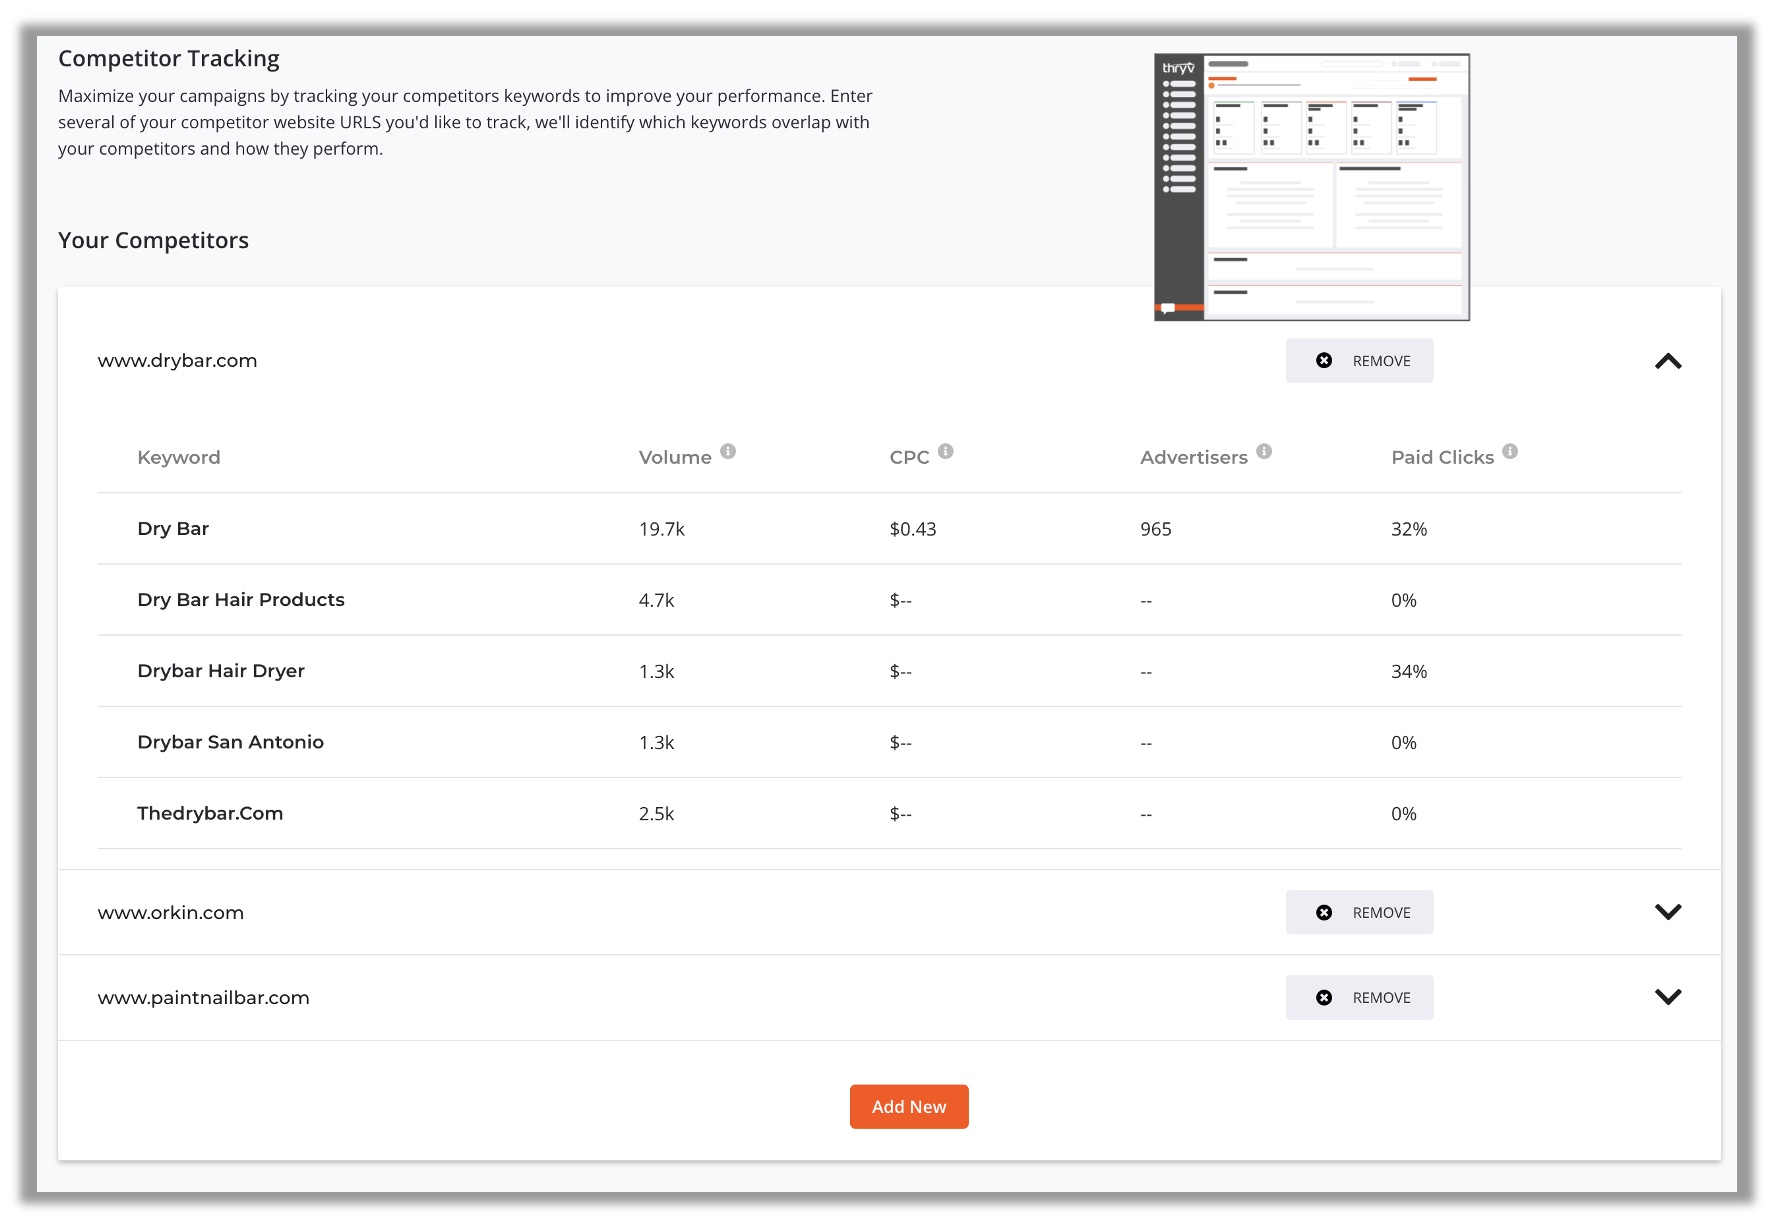Open the dashboard preview thumbnail
1776x1230 pixels.
pos(1312,187)
